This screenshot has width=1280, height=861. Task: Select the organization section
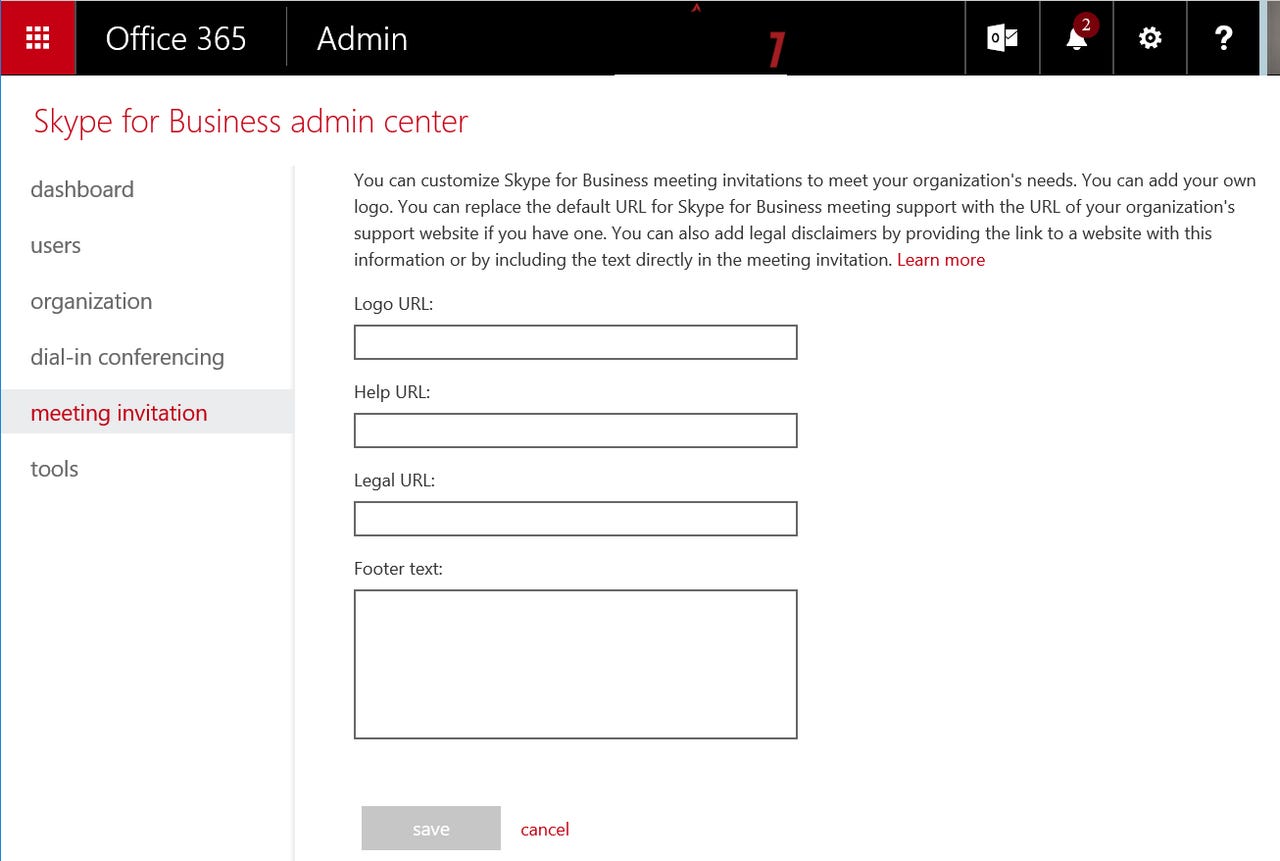point(91,301)
